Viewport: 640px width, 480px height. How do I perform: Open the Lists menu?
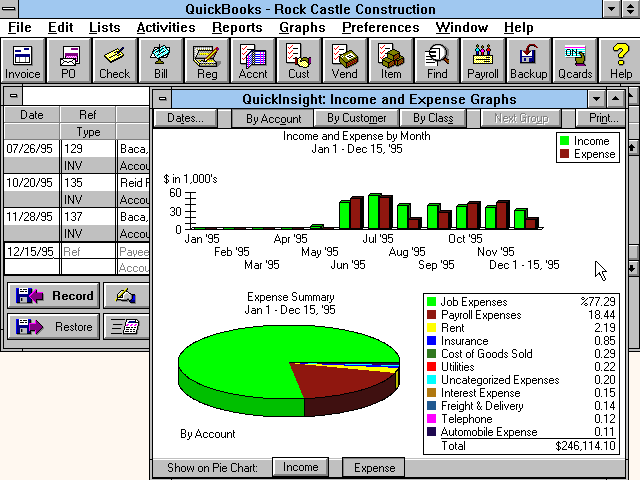(104, 27)
